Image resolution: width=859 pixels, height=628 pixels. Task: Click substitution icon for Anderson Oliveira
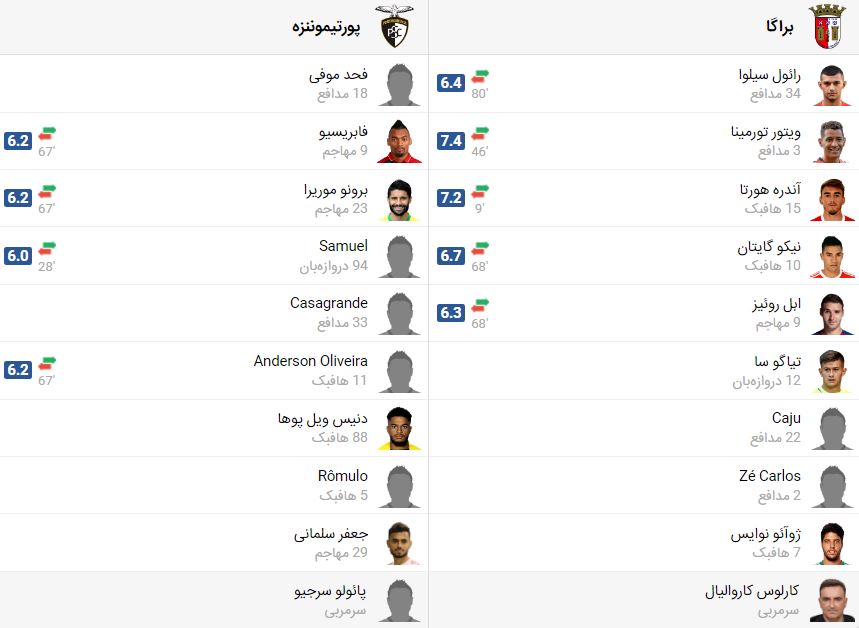[x=47, y=363]
